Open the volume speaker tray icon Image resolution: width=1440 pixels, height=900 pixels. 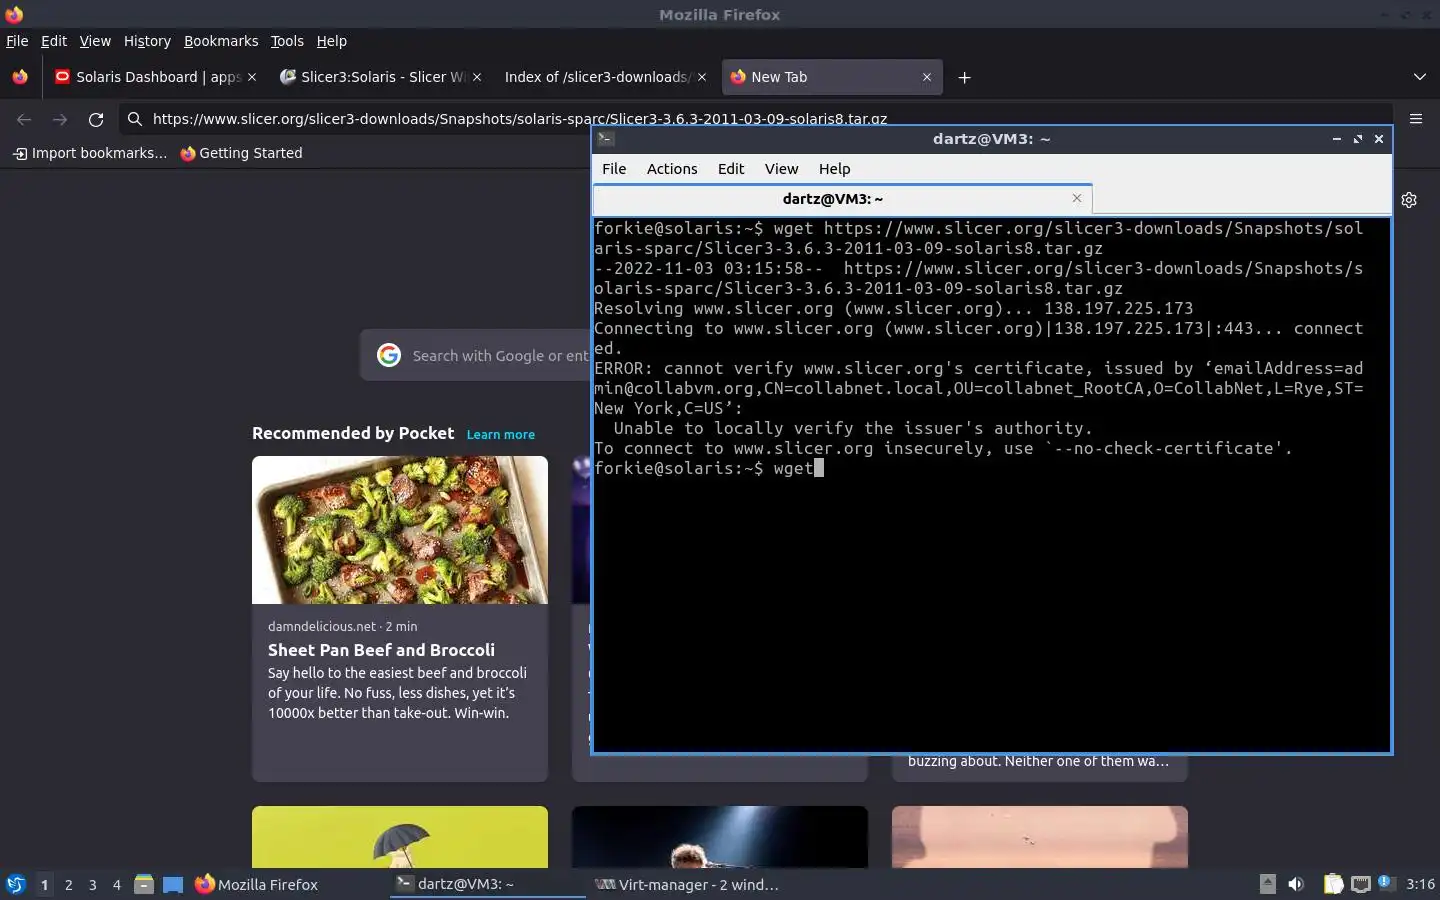(x=1296, y=883)
